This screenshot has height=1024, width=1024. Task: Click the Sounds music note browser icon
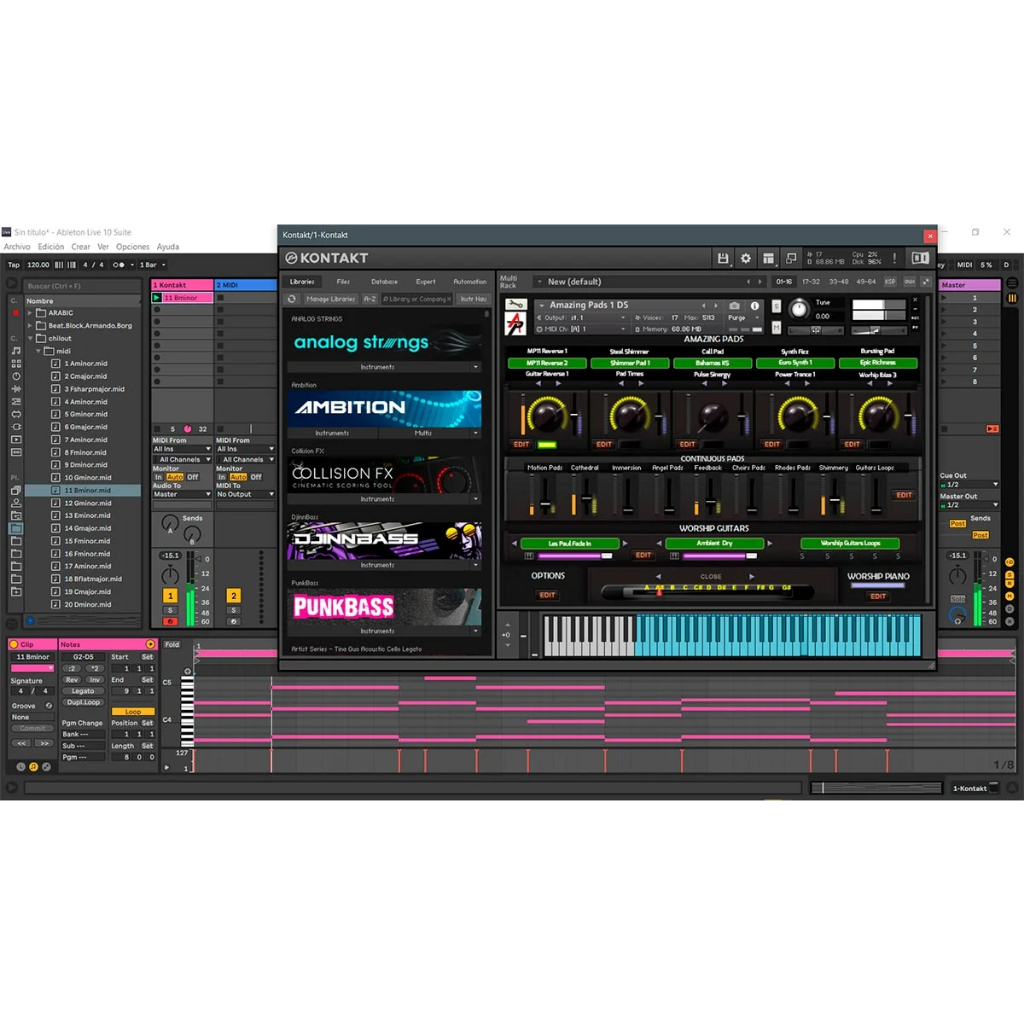click(x=16, y=351)
